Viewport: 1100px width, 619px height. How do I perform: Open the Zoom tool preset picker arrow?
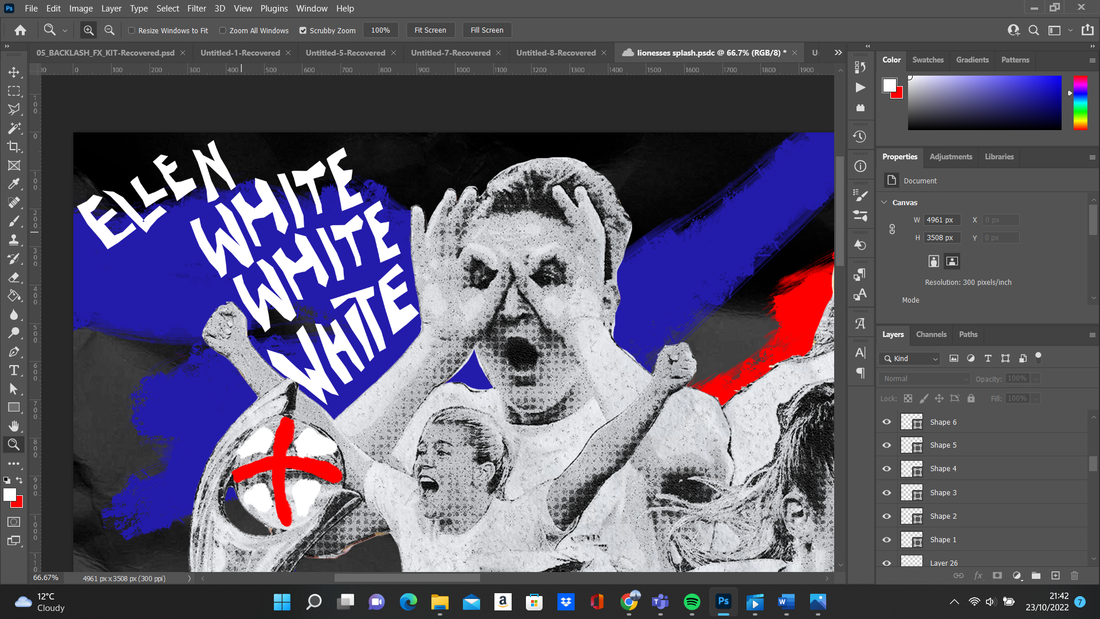65,30
